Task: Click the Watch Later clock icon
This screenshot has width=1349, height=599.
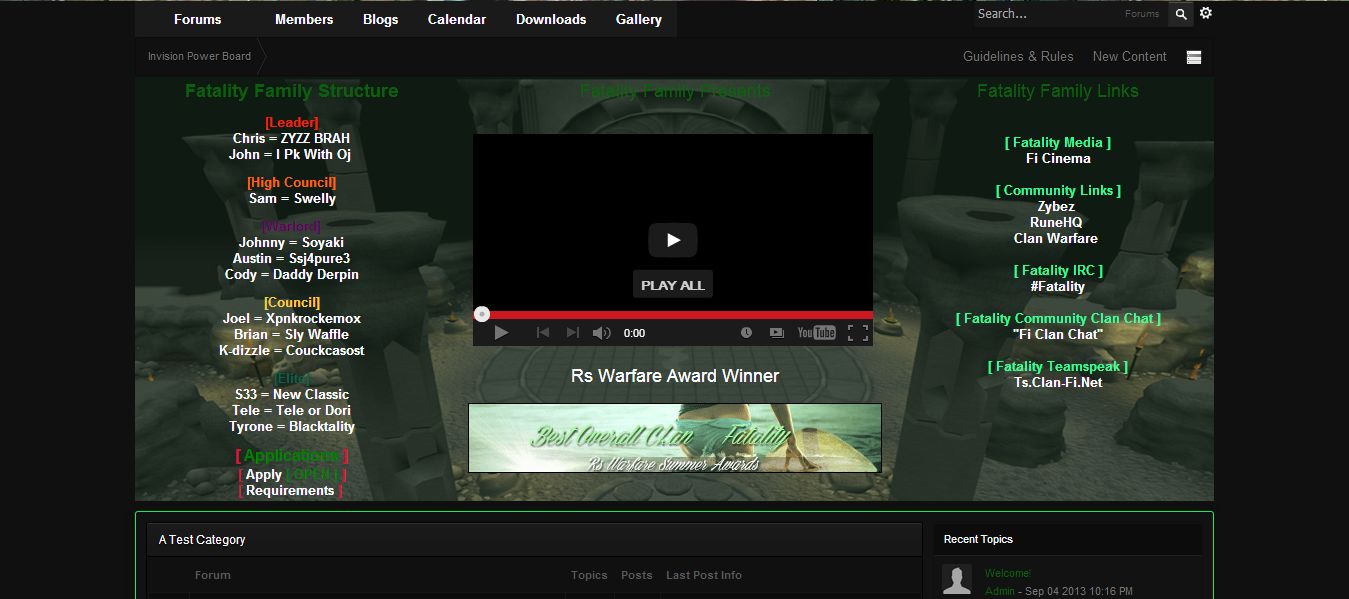Action: pyautogui.click(x=746, y=333)
